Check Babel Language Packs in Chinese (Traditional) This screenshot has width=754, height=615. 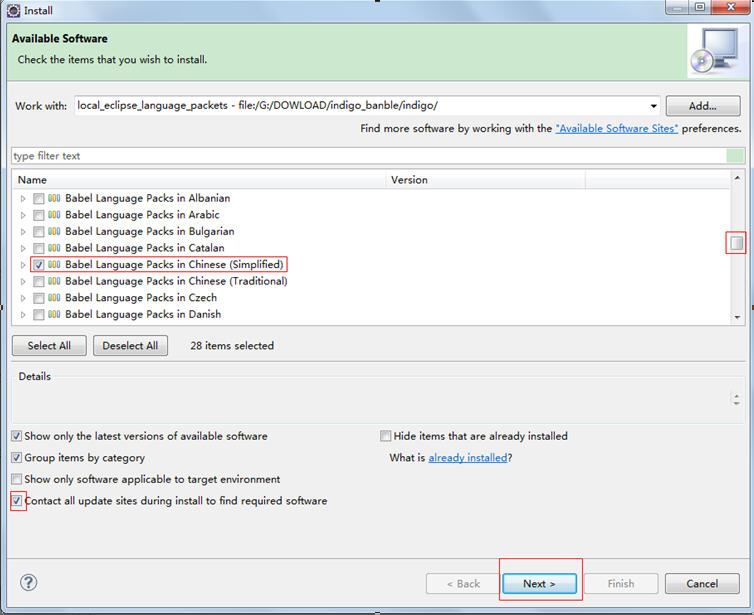coord(38,281)
